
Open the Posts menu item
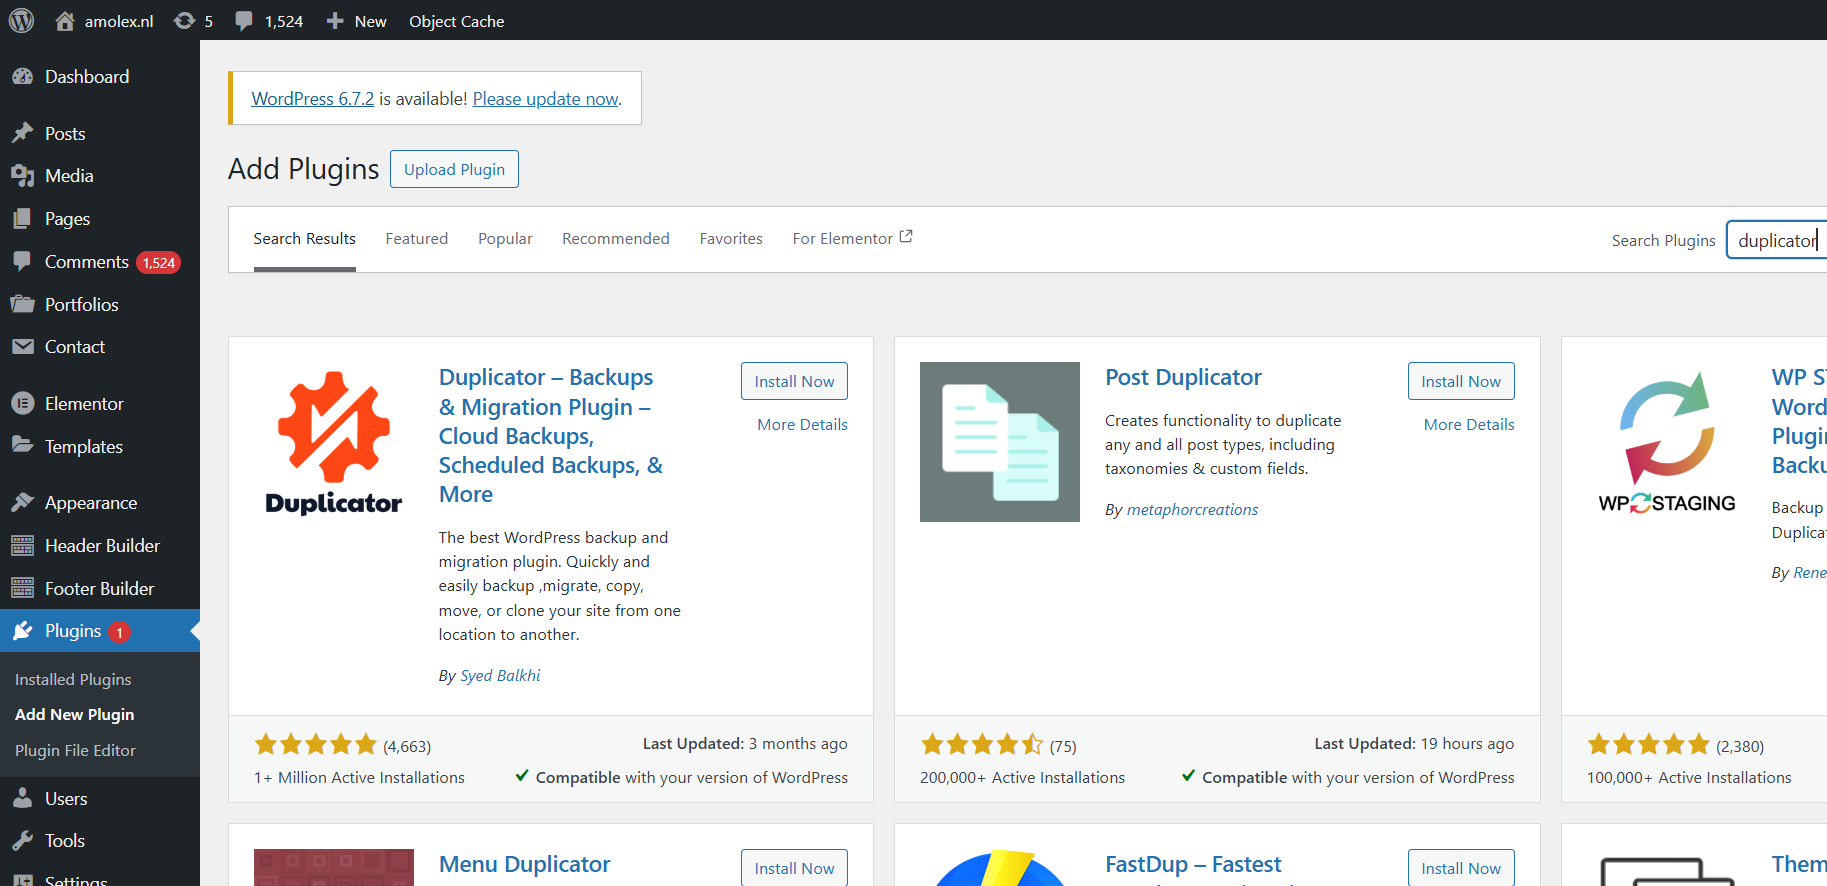click(x=65, y=134)
